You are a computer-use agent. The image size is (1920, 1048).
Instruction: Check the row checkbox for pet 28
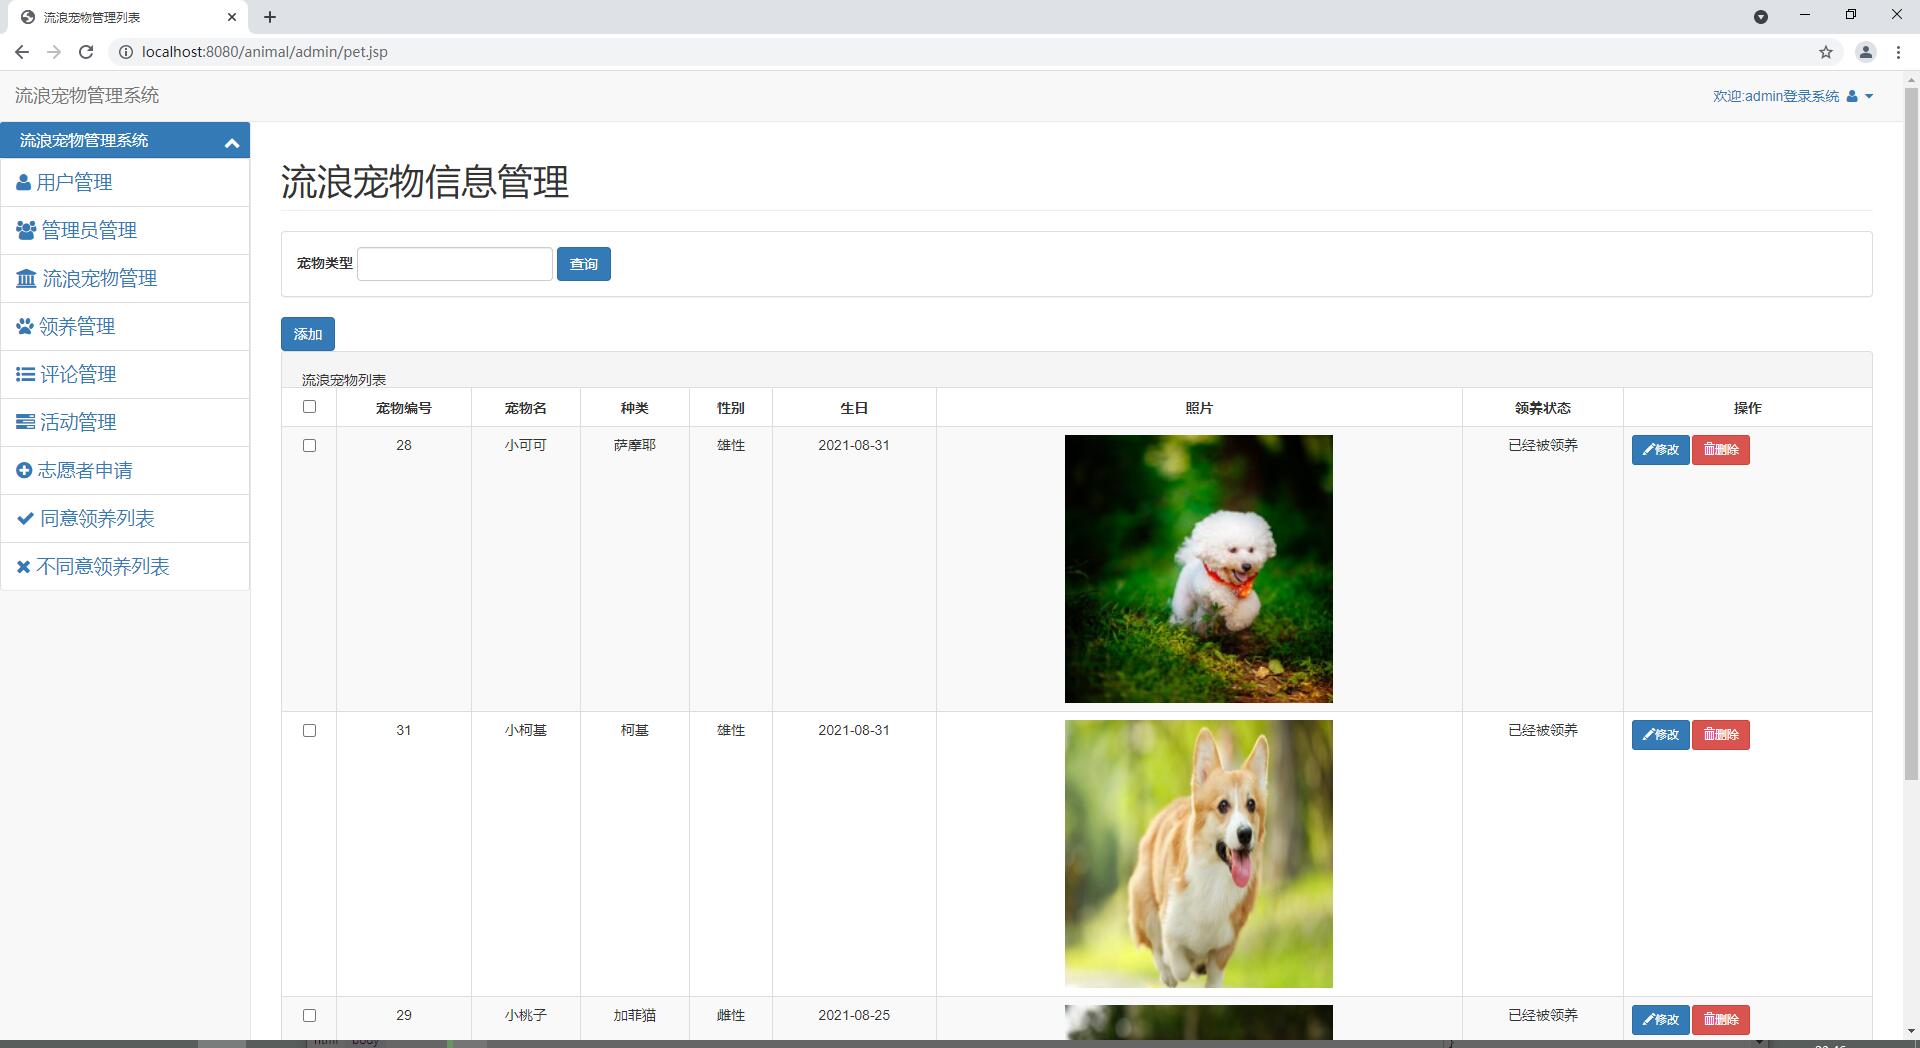point(309,445)
